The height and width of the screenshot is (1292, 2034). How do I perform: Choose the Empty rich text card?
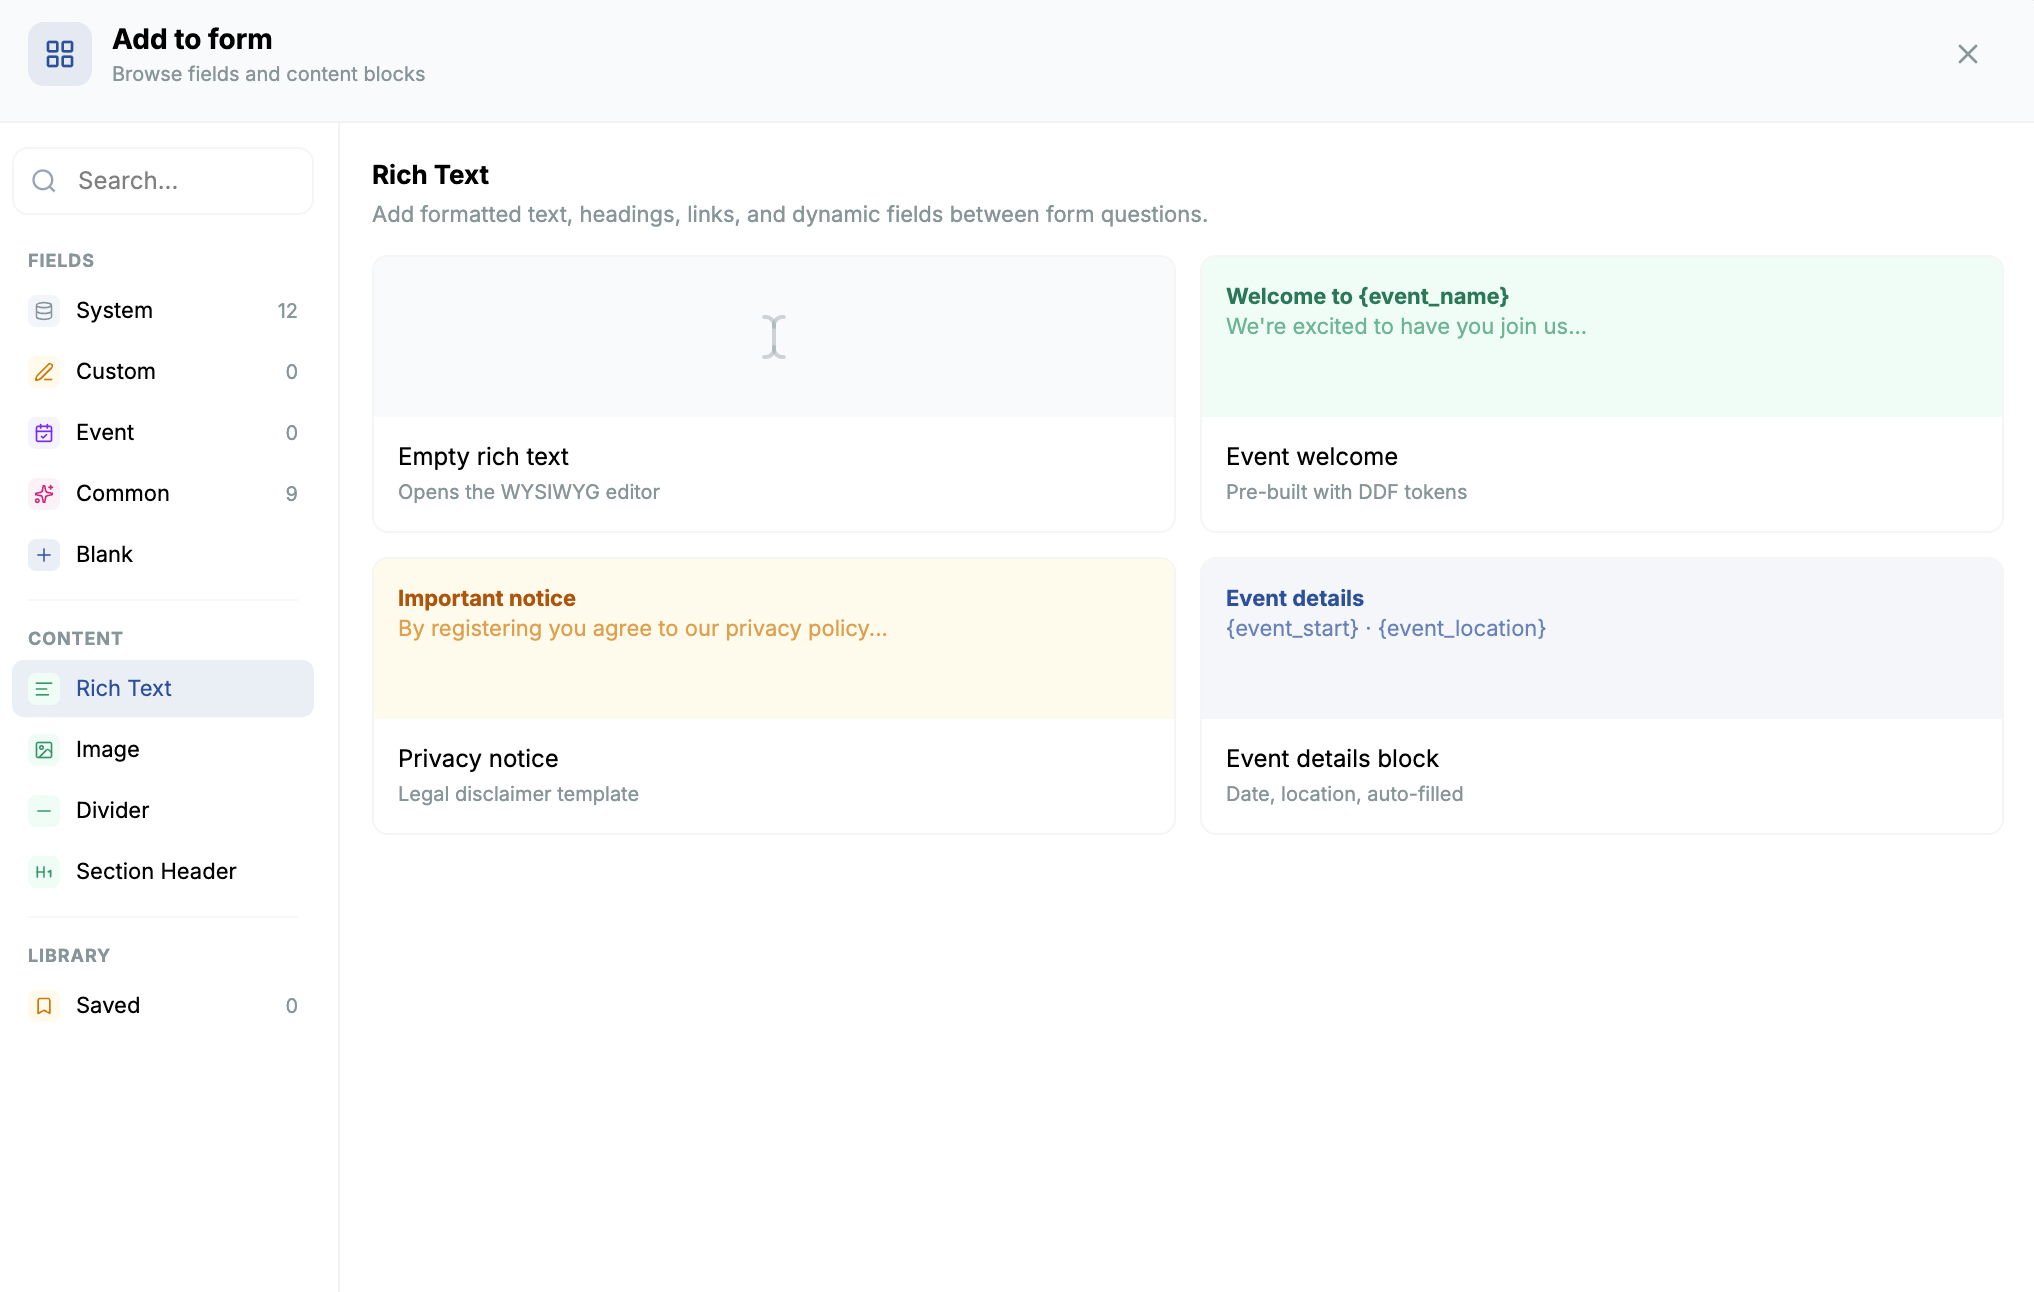[x=774, y=394]
